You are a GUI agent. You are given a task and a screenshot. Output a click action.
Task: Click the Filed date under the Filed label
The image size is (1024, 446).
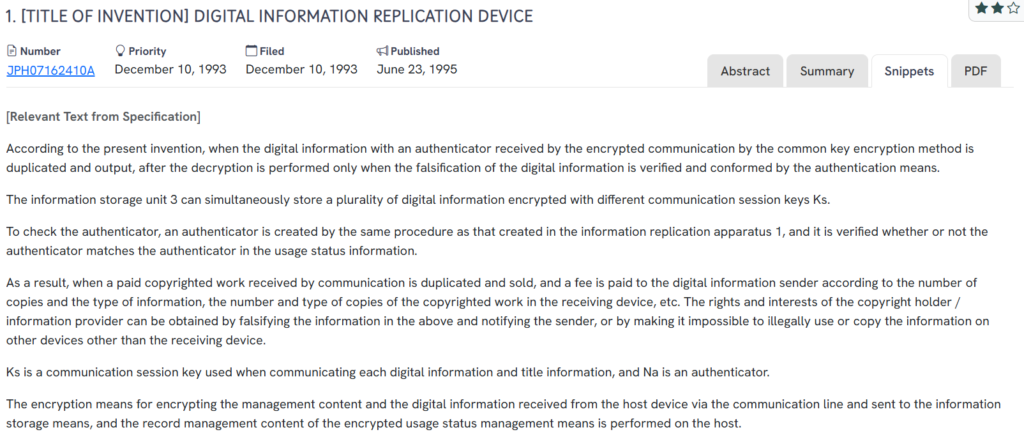[301, 70]
